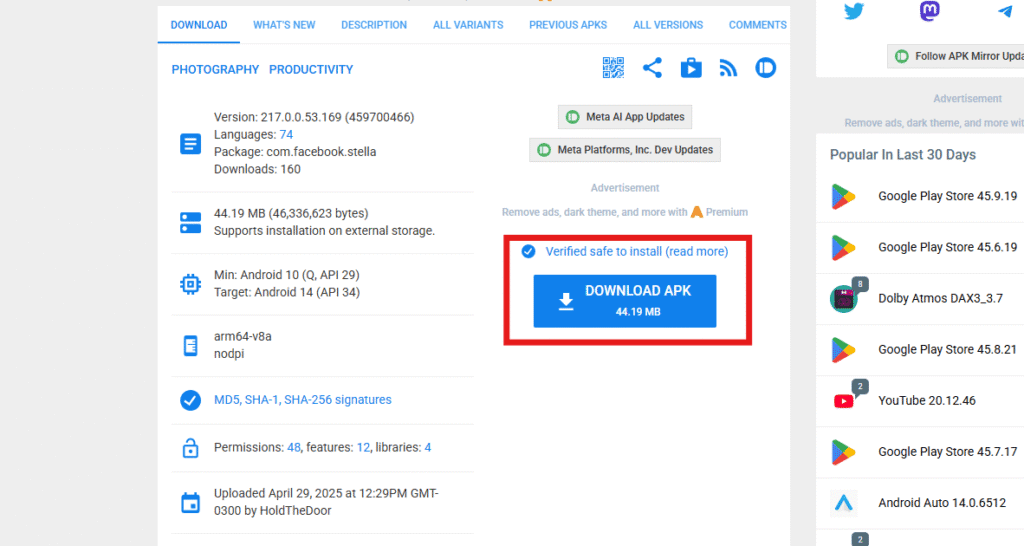Image resolution: width=1024 pixels, height=546 pixels.
Task: Click the 44.19 MB (46,336,623 bytes) text
Action: tap(291, 214)
